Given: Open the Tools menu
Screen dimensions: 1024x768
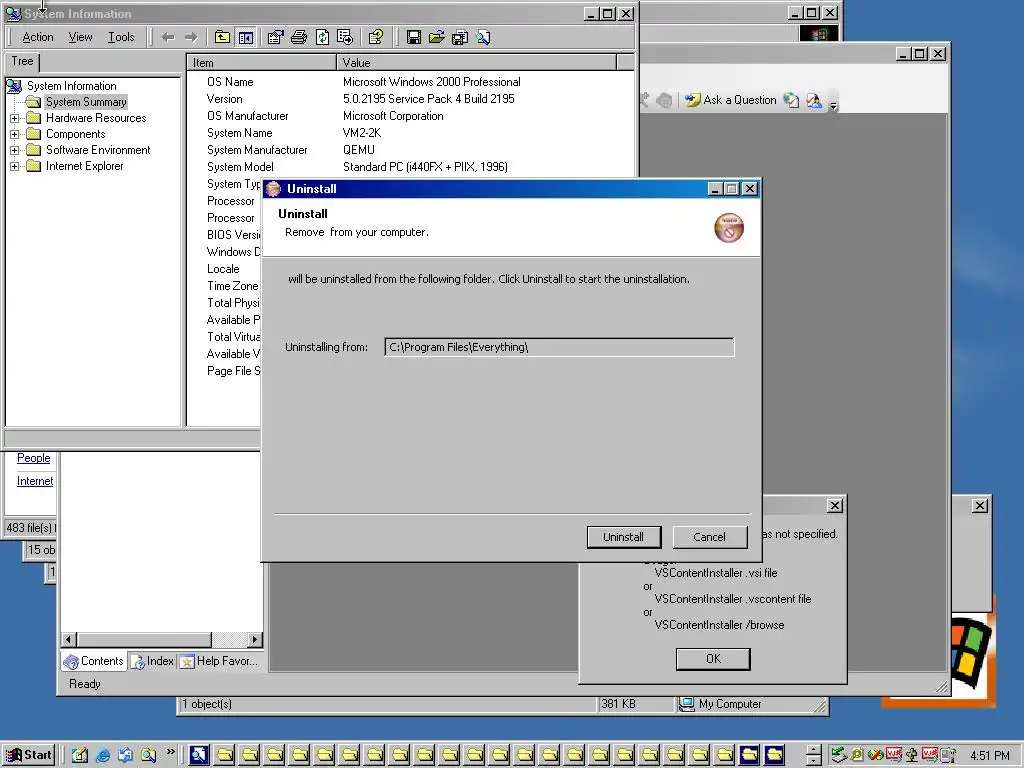Looking at the screenshot, I should (121, 37).
